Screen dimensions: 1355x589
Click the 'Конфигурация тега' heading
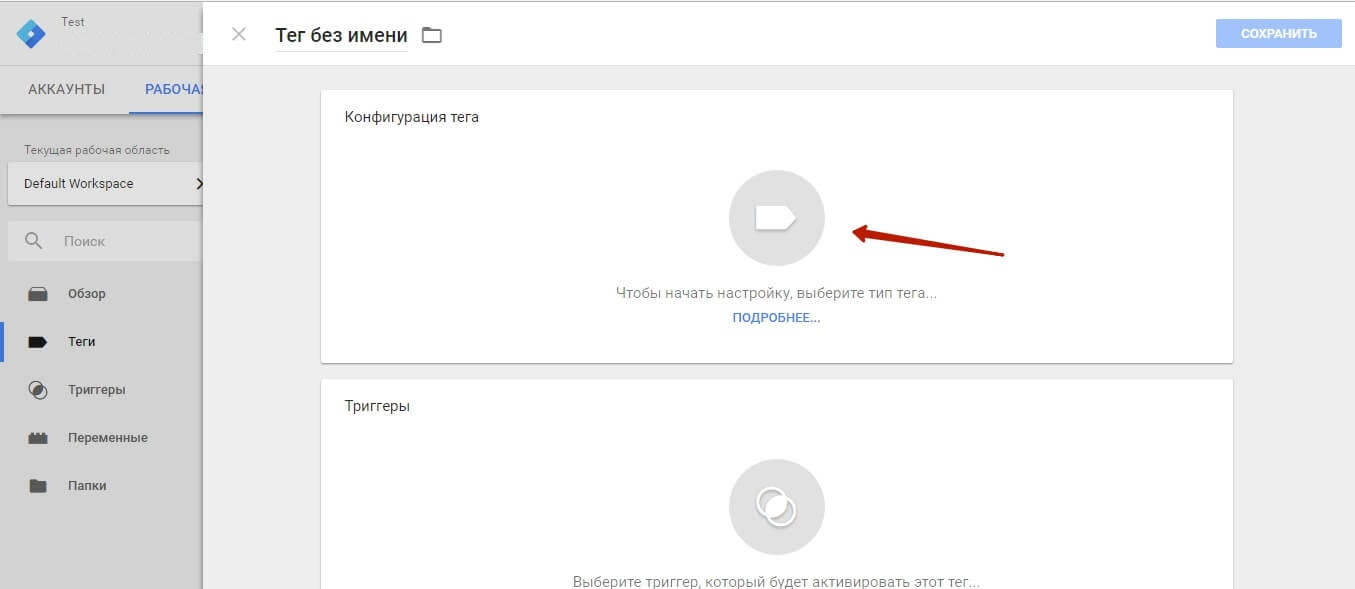click(412, 117)
